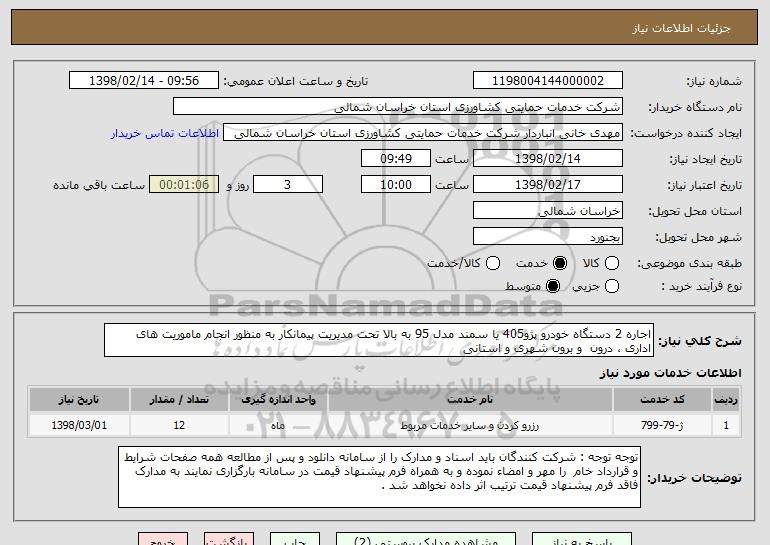Click the buyer organization name field

[398, 107]
